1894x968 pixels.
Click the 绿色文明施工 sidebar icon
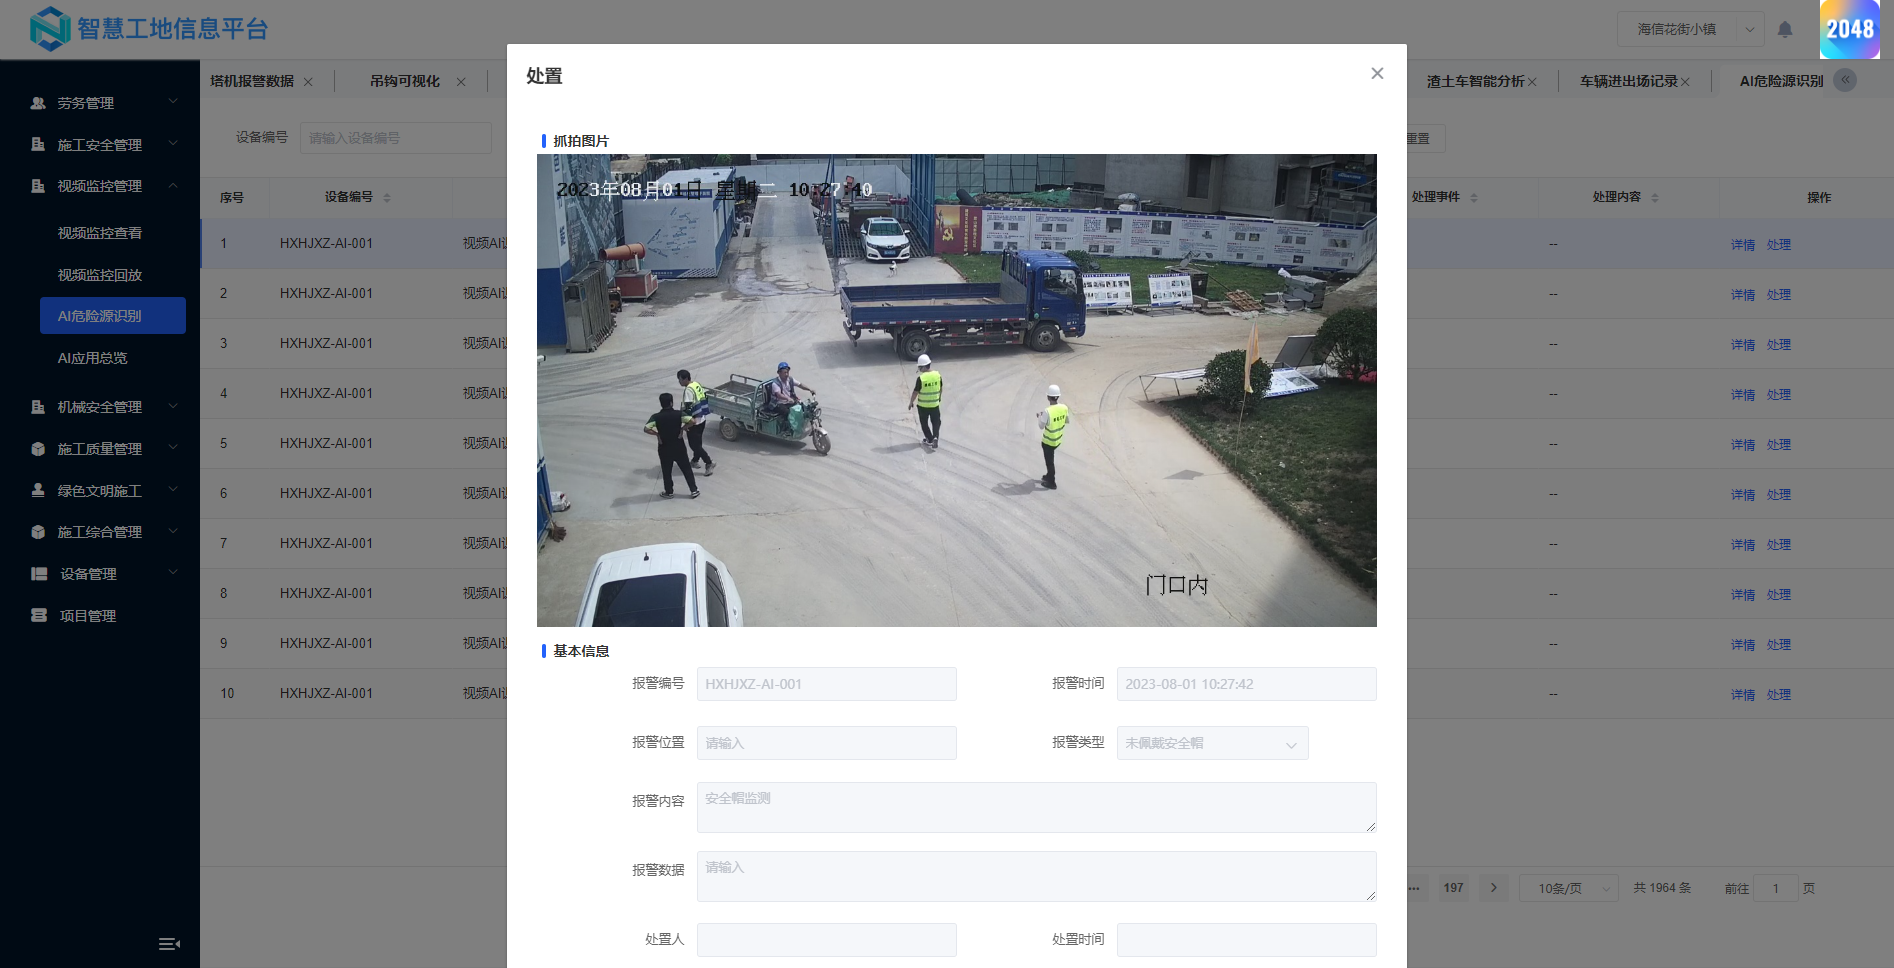point(38,490)
